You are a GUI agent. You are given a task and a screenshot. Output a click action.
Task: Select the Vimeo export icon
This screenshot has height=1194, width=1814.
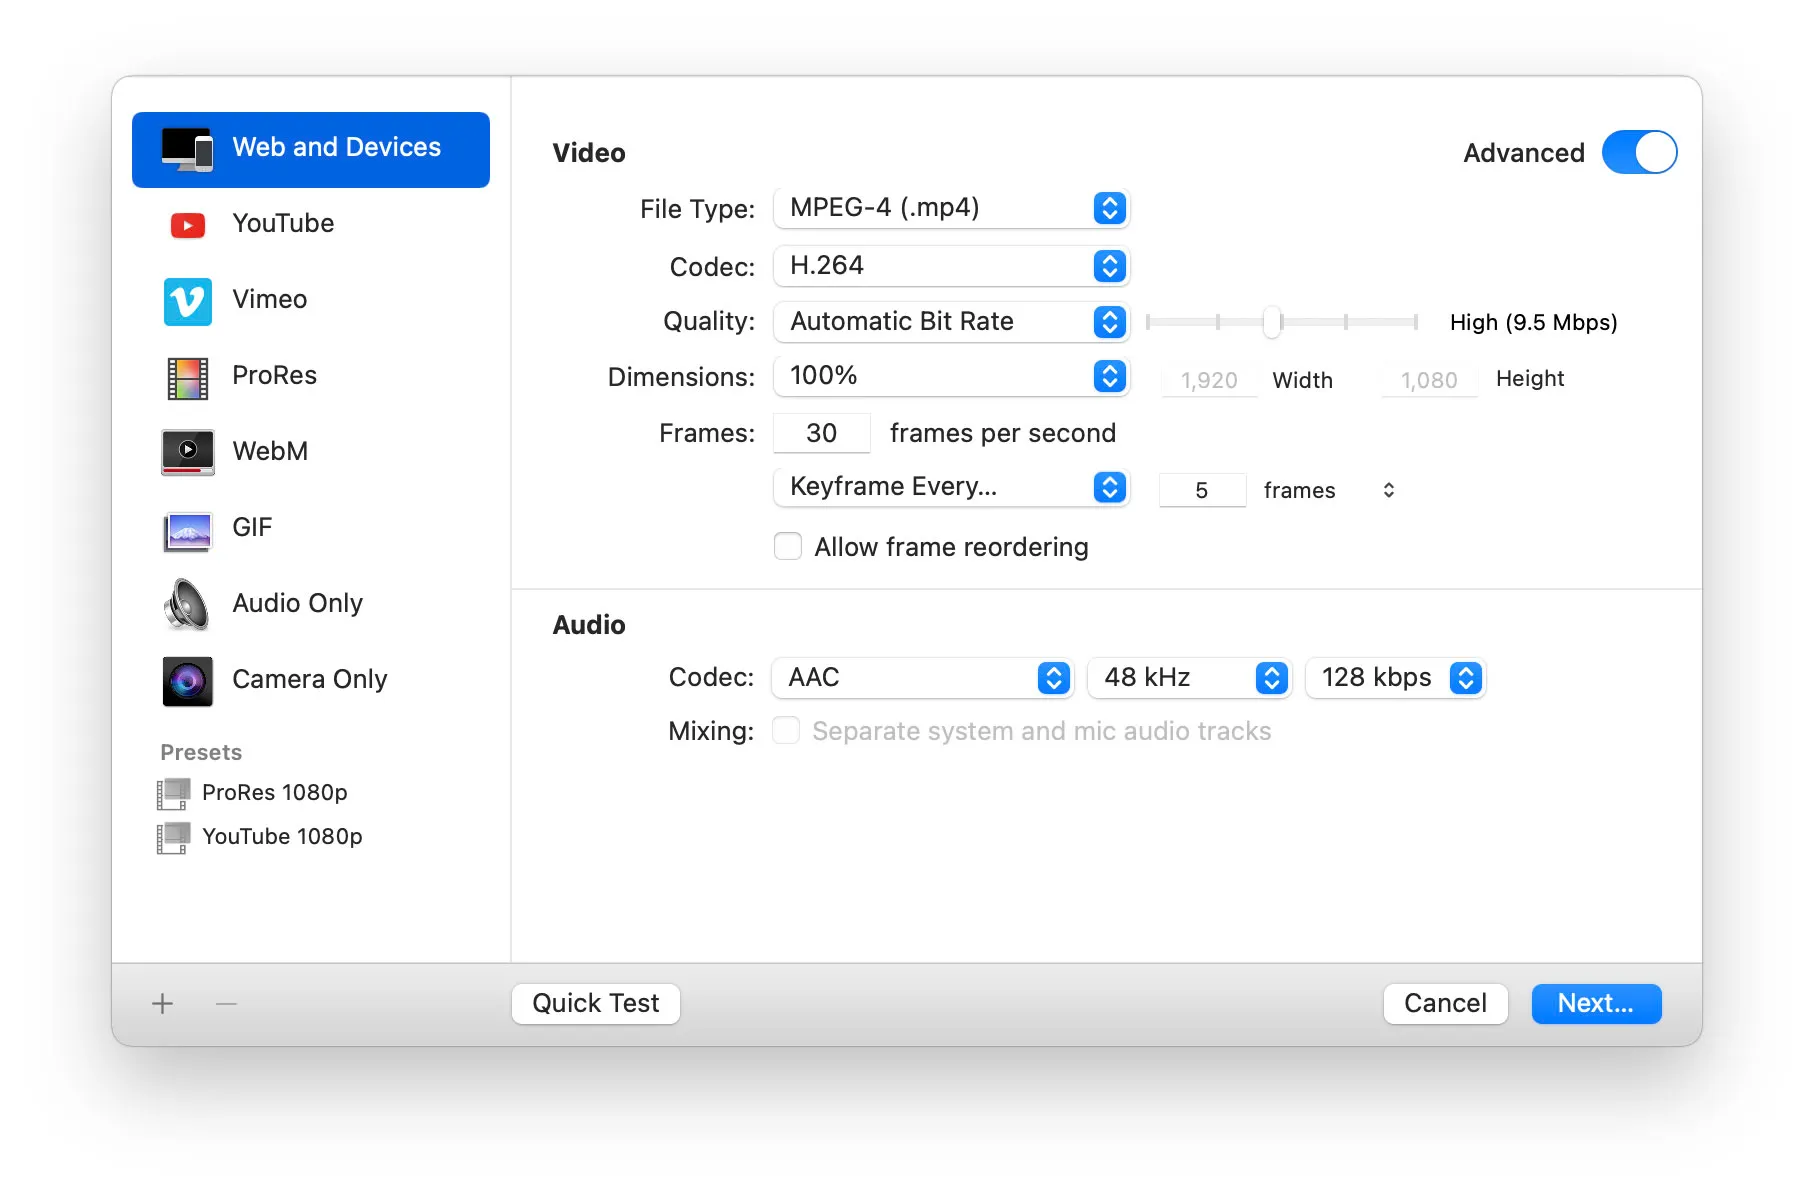[x=187, y=300]
